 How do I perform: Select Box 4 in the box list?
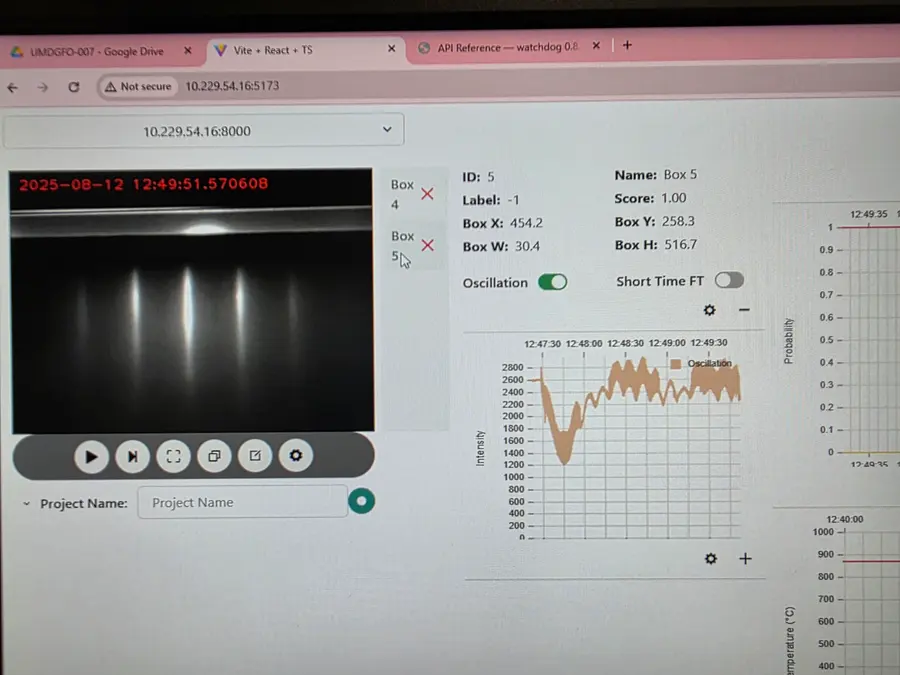(402, 194)
